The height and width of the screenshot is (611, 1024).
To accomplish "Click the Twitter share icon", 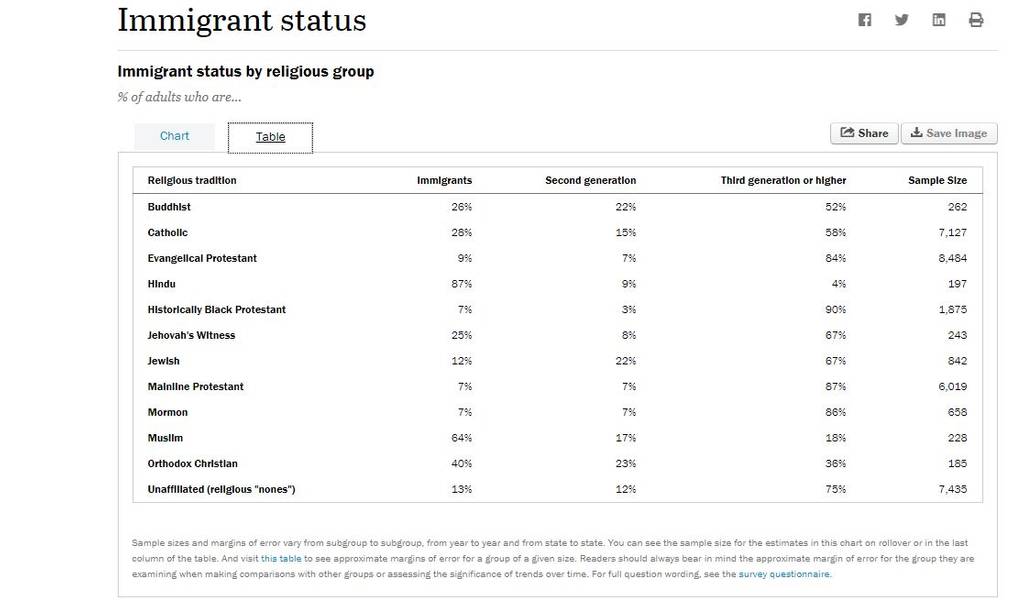I will (902, 20).
